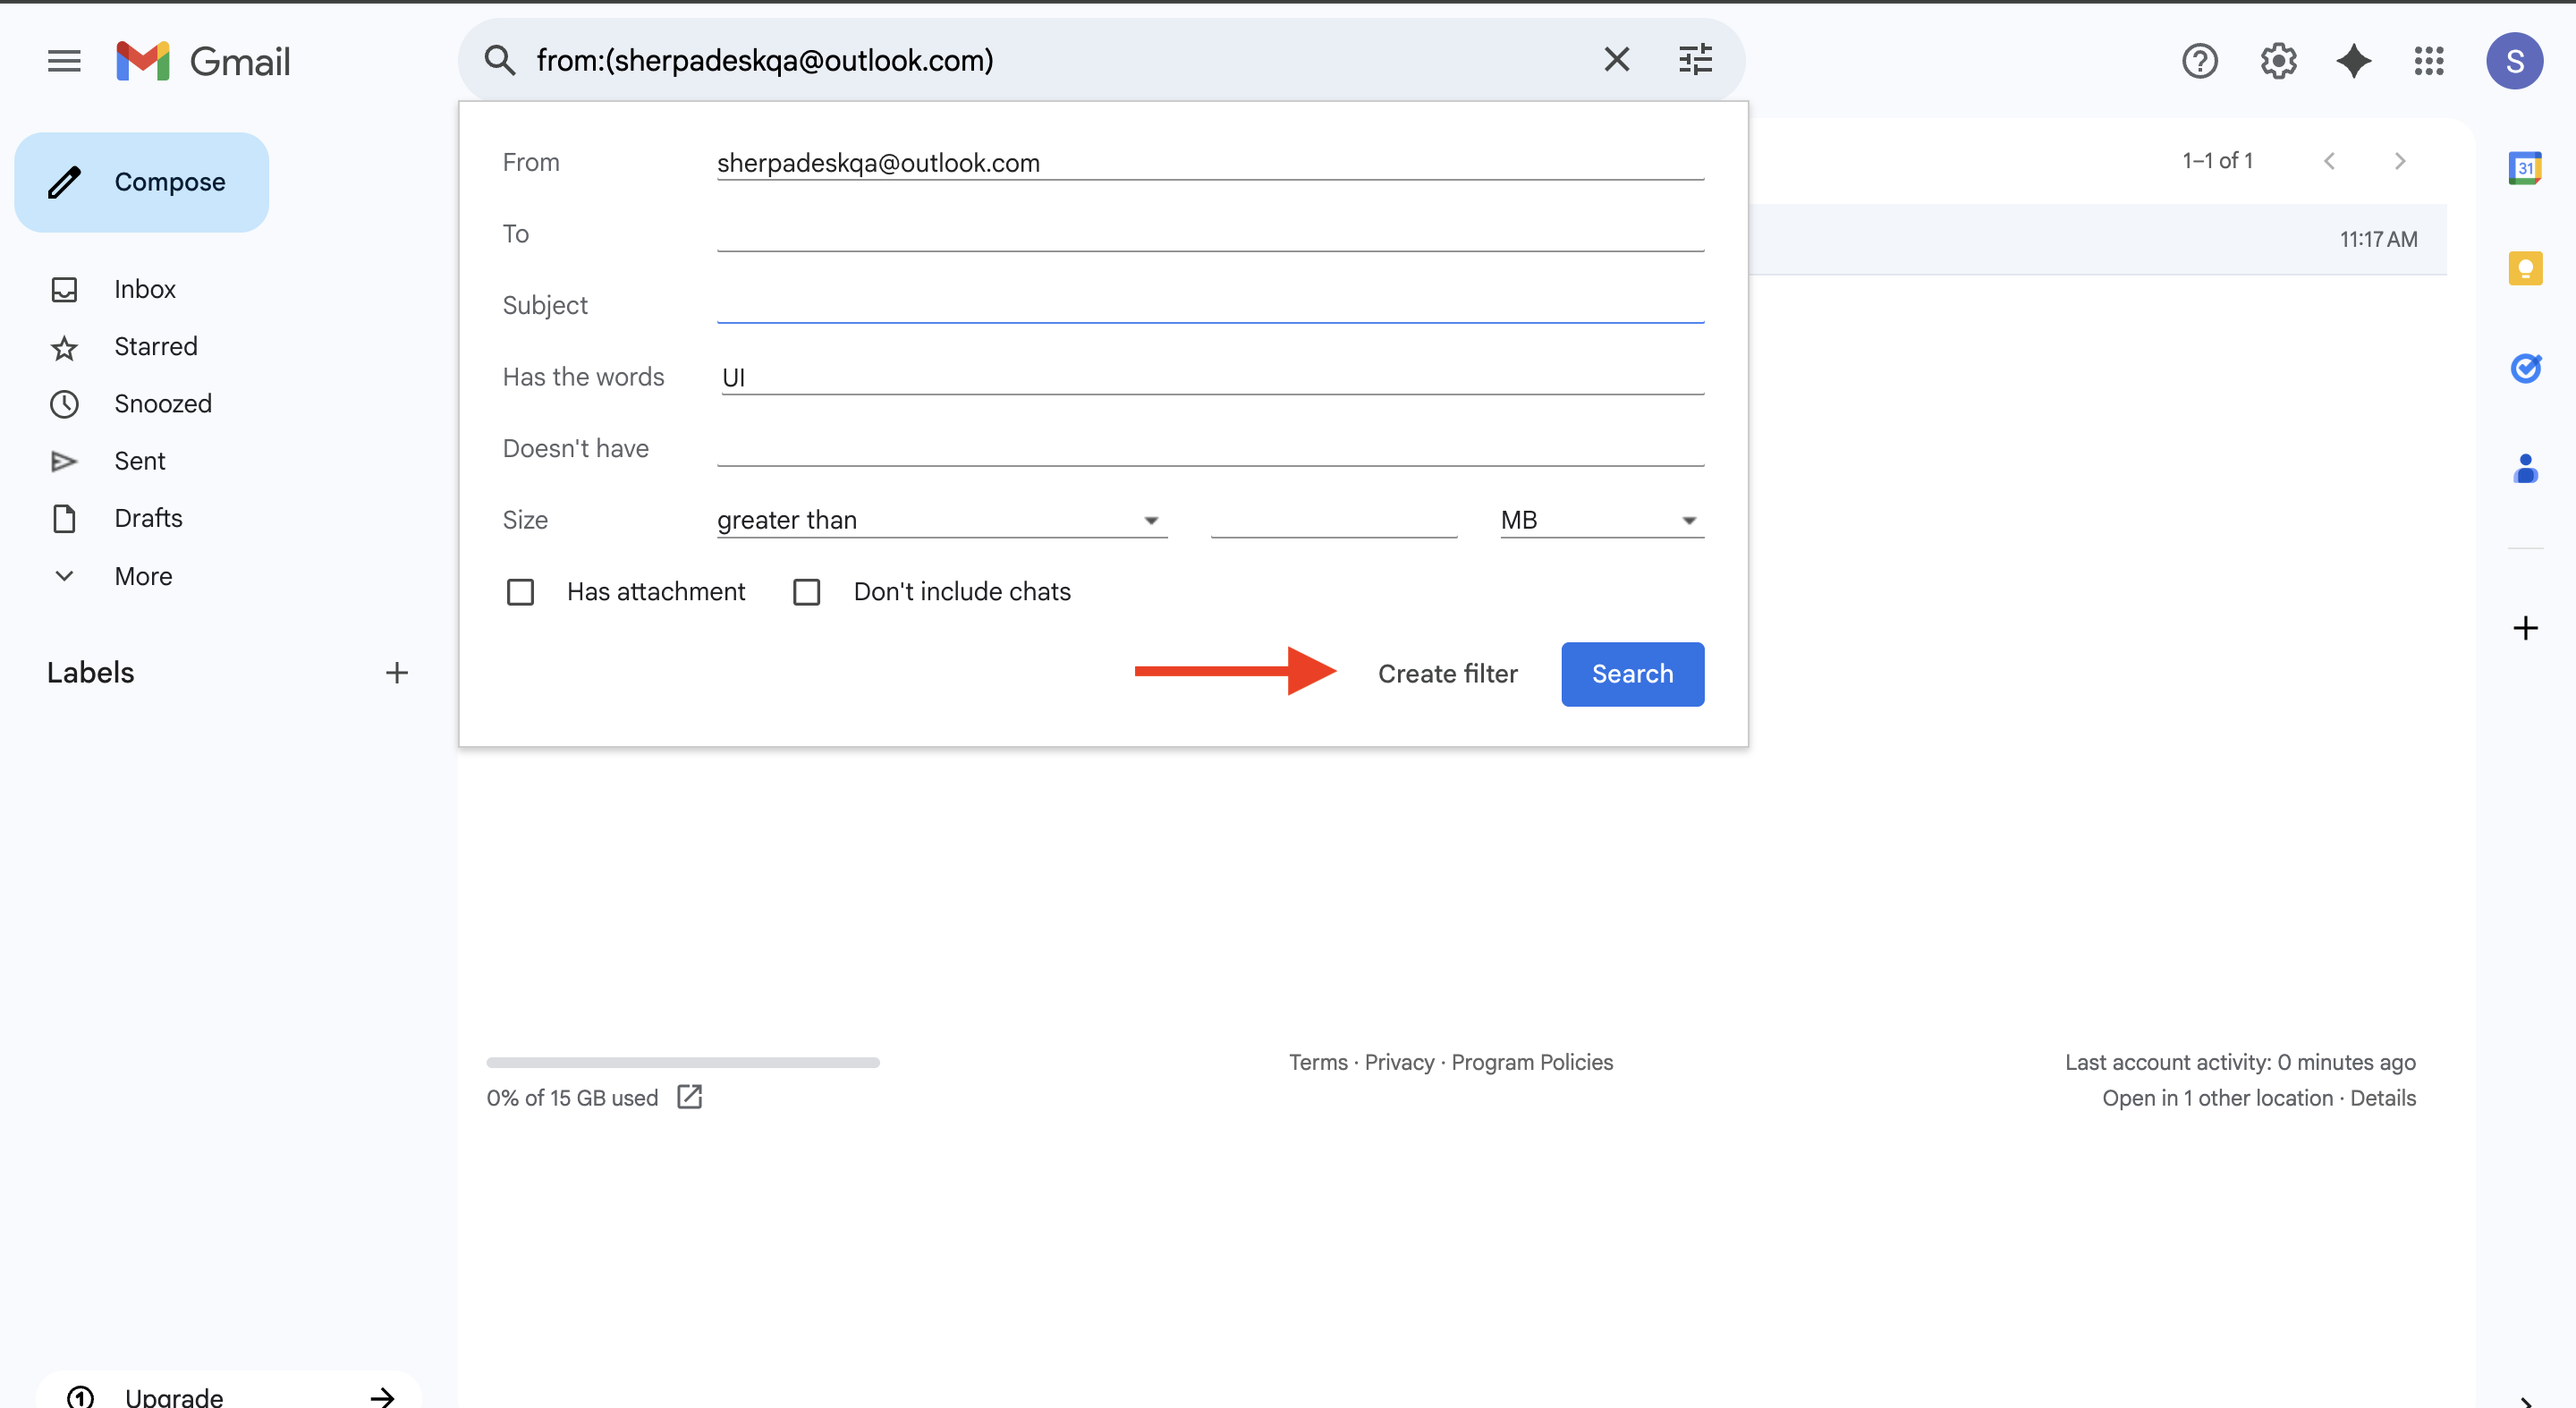
Task: Click the Create filter button
Action: pyautogui.click(x=1447, y=674)
